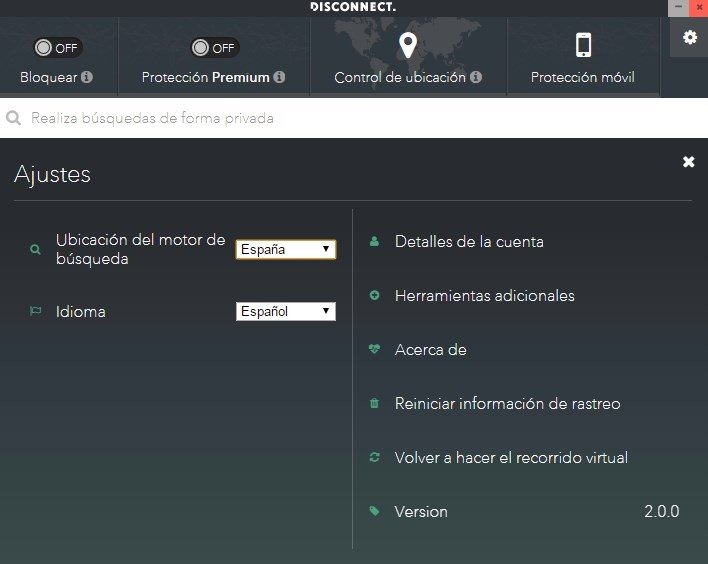Select the Protección Premium label
Image resolution: width=708 pixels, height=564 pixels.
click(x=205, y=77)
